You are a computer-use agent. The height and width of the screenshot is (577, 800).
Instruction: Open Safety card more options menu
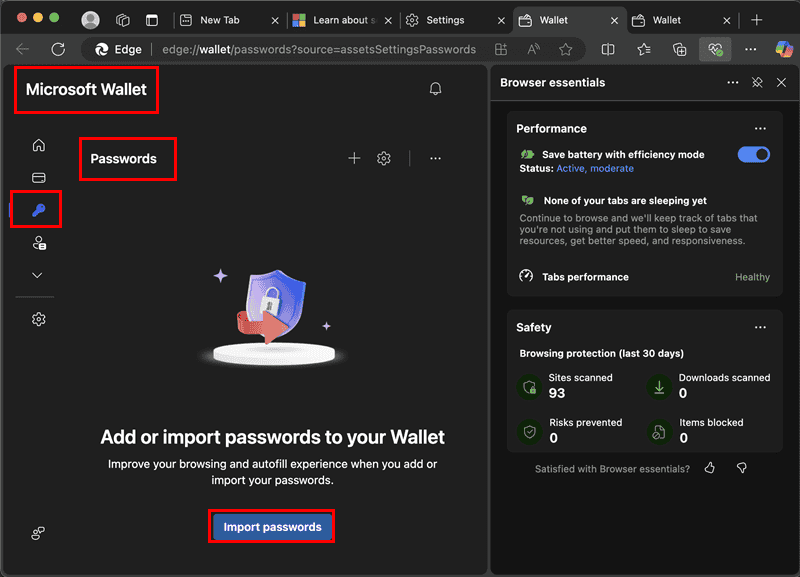click(x=760, y=327)
